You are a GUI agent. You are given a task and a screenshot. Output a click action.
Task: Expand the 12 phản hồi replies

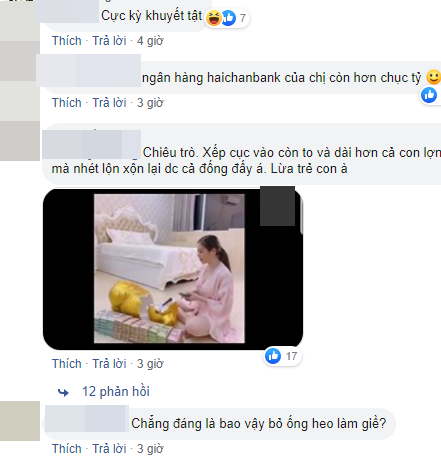116,392
